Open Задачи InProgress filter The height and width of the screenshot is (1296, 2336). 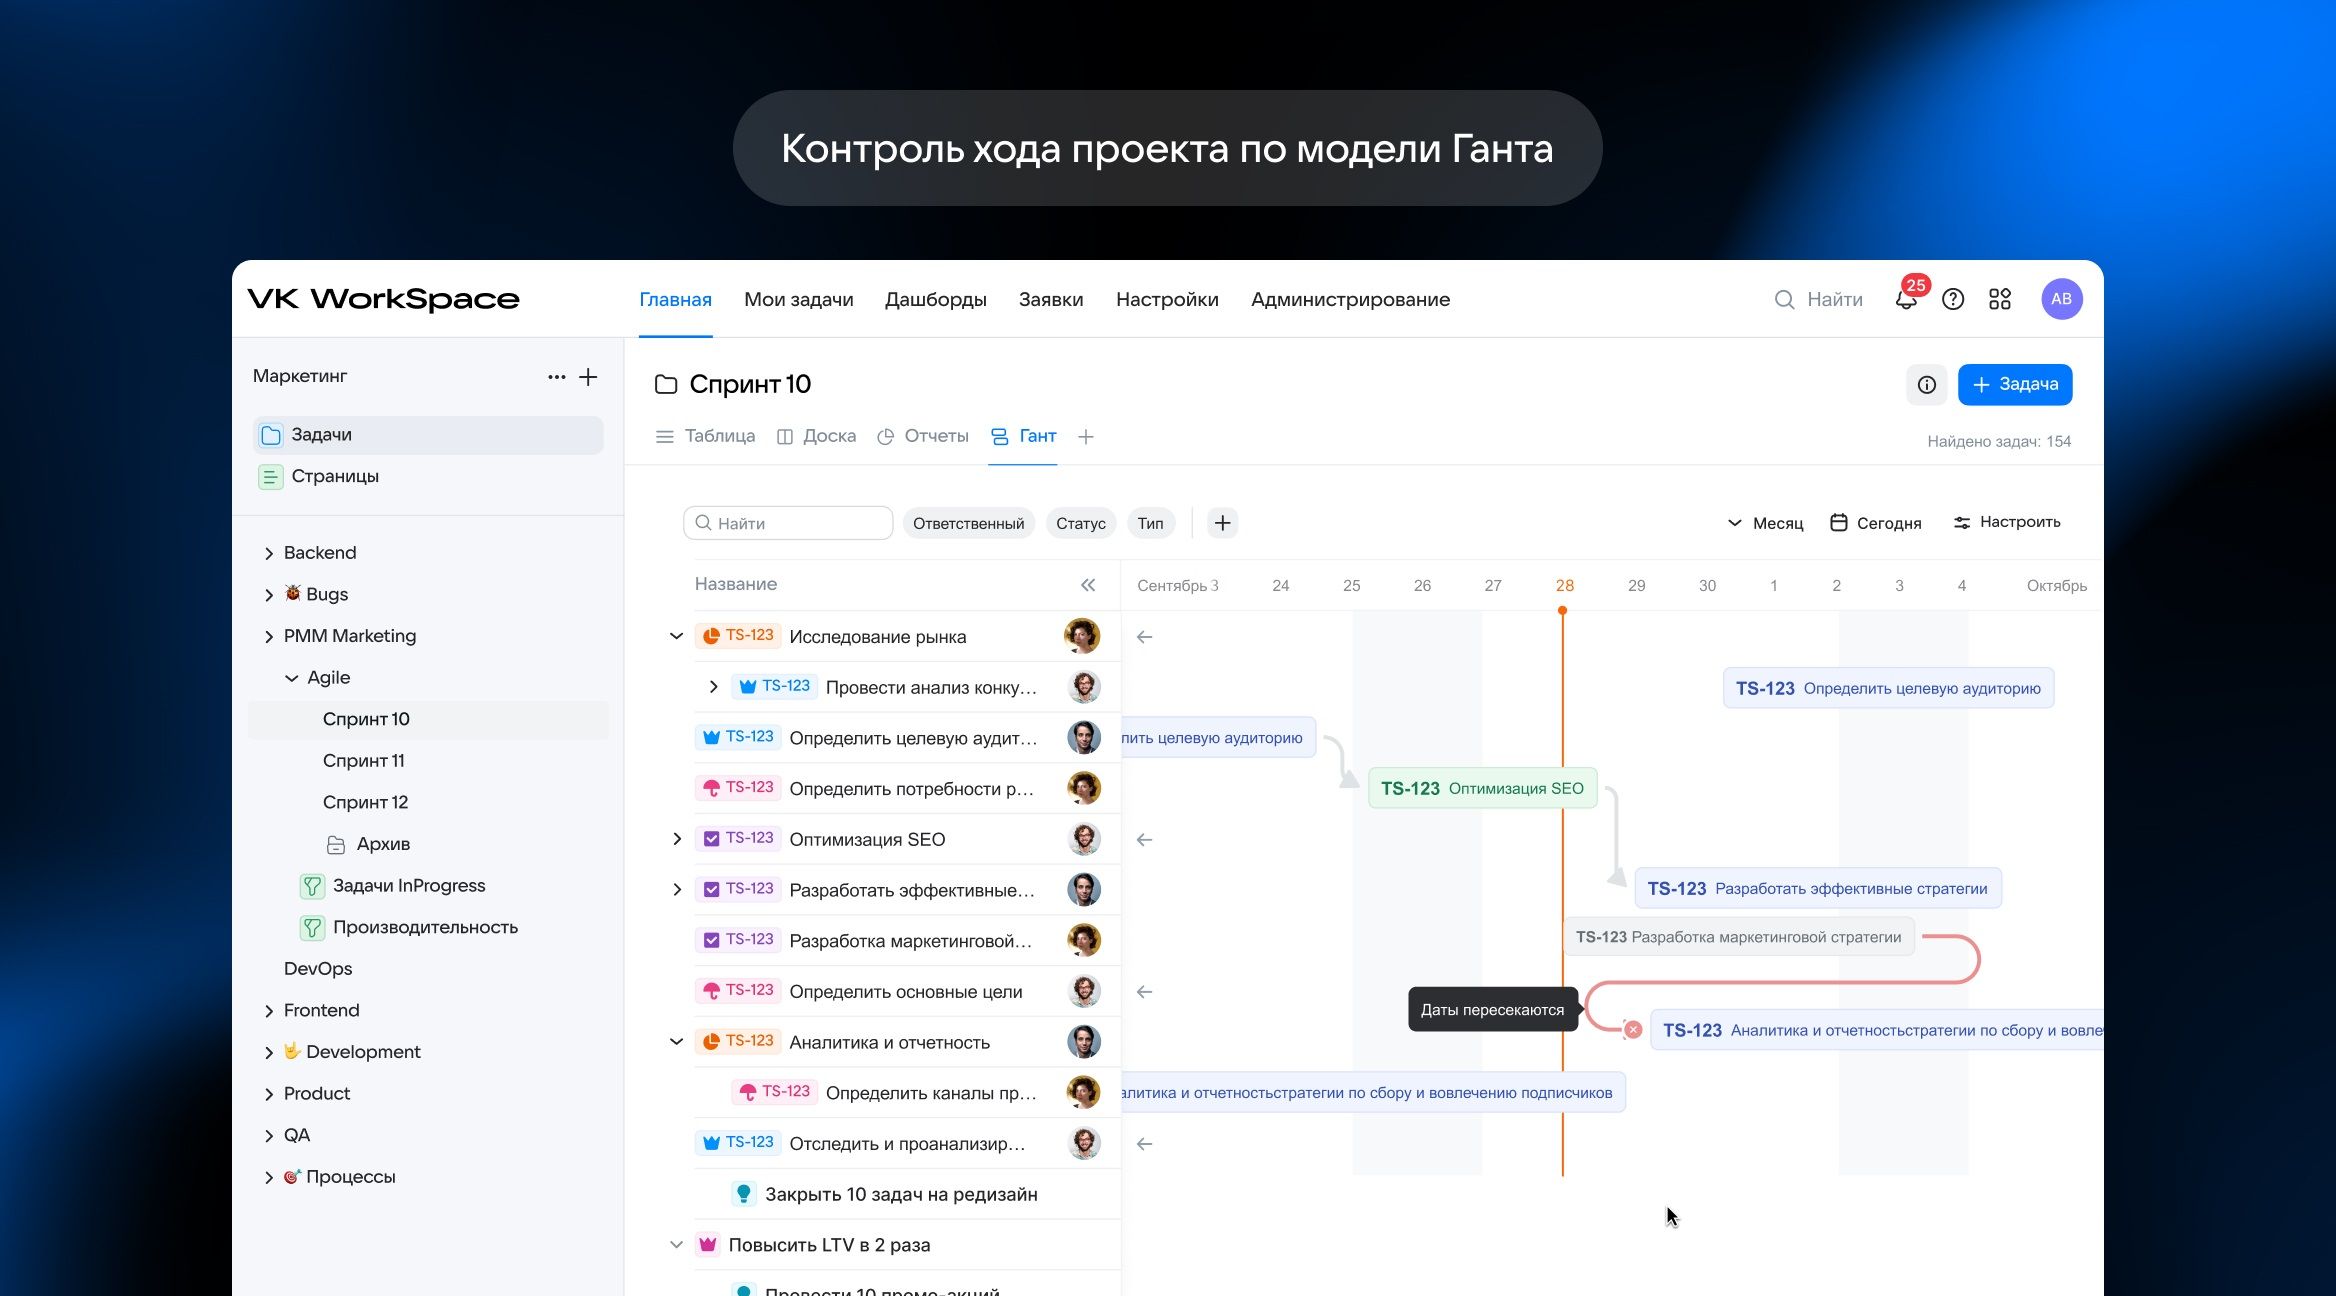click(x=409, y=886)
